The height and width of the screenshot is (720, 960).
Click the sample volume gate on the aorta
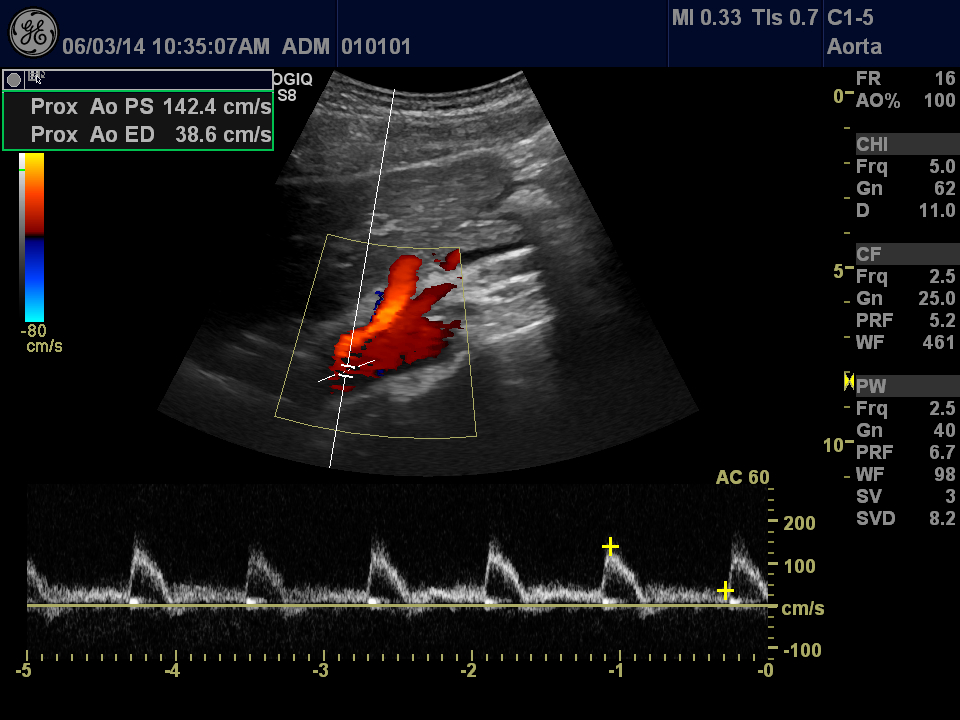346,370
